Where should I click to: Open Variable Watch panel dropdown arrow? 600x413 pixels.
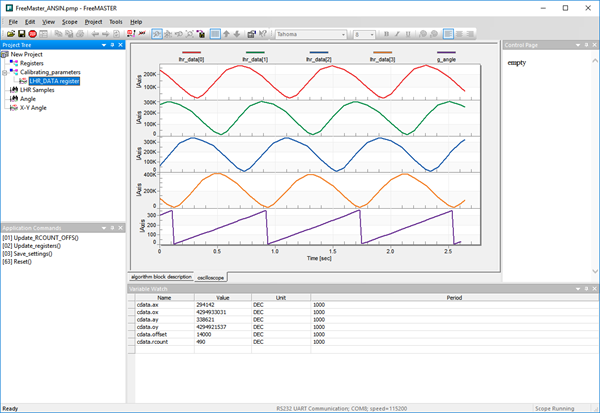click(578, 289)
